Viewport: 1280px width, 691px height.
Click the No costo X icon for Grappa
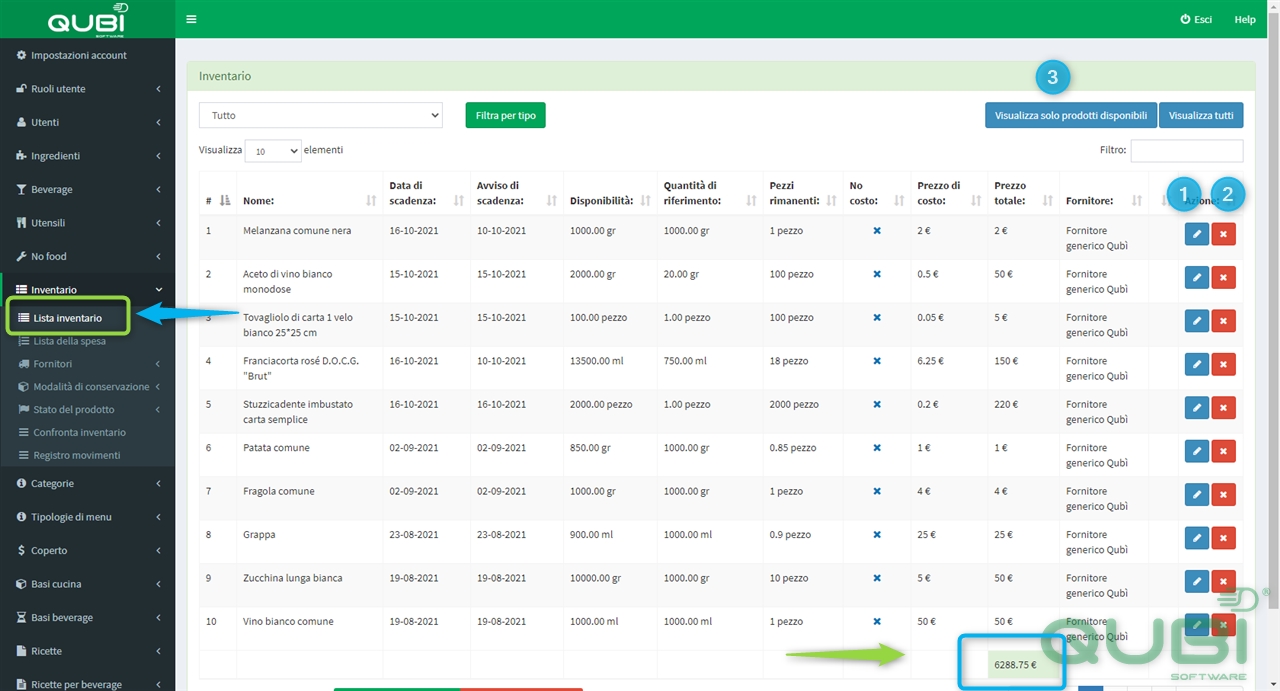click(x=877, y=534)
